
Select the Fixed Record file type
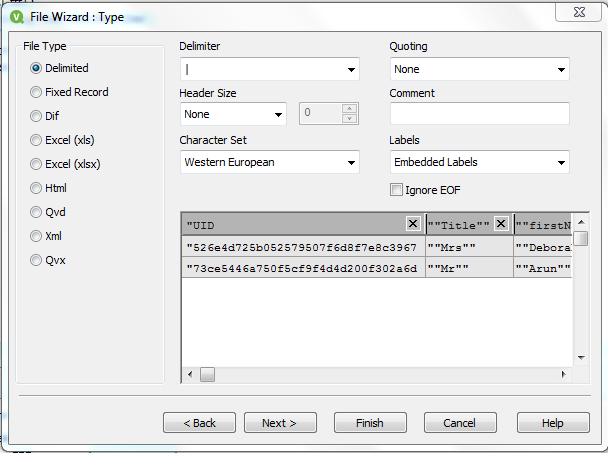pos(36,92)
